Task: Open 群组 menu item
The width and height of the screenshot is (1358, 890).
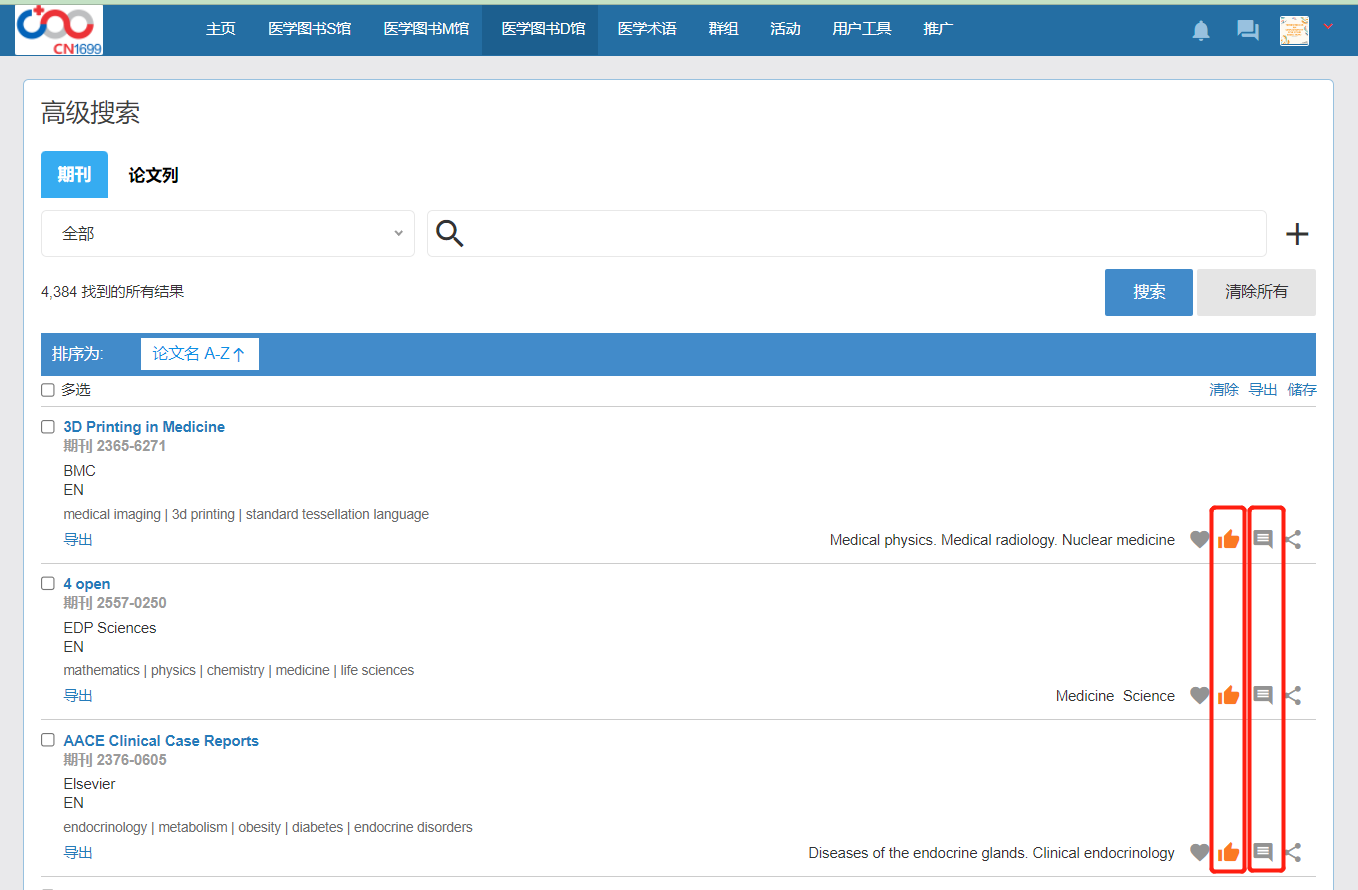Action: (723, 28)
